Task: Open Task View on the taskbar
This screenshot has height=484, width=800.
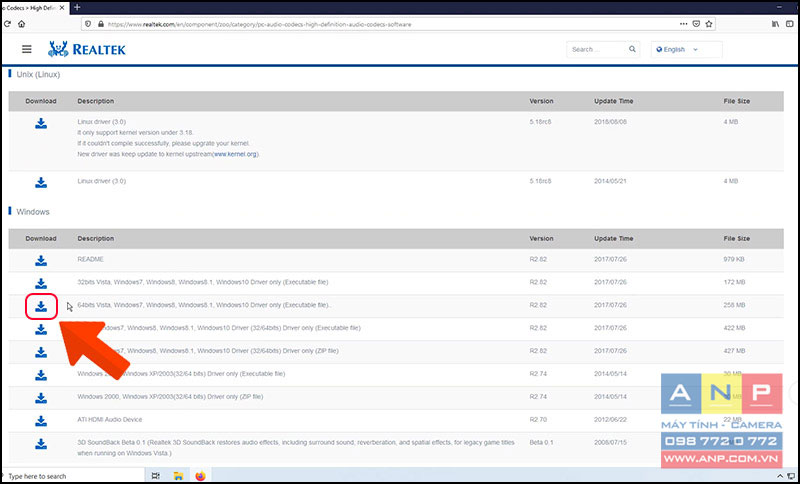Action: (156, 476)
